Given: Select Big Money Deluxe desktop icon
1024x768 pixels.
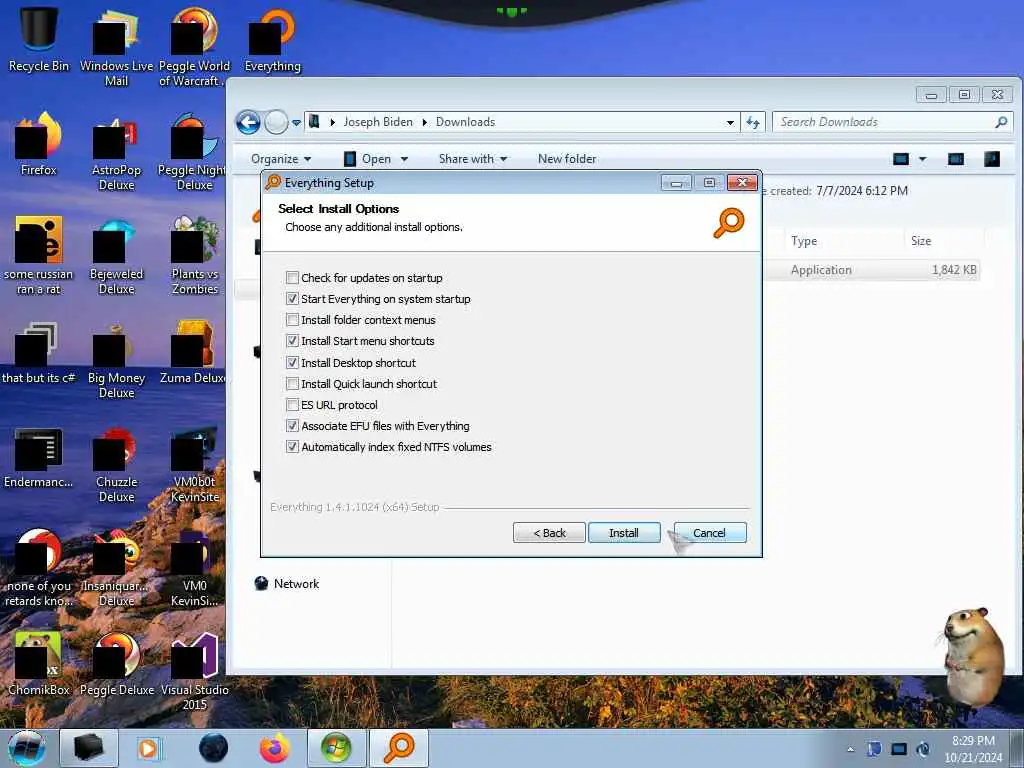Looking at the screenshot, I should tap(116, 360).
